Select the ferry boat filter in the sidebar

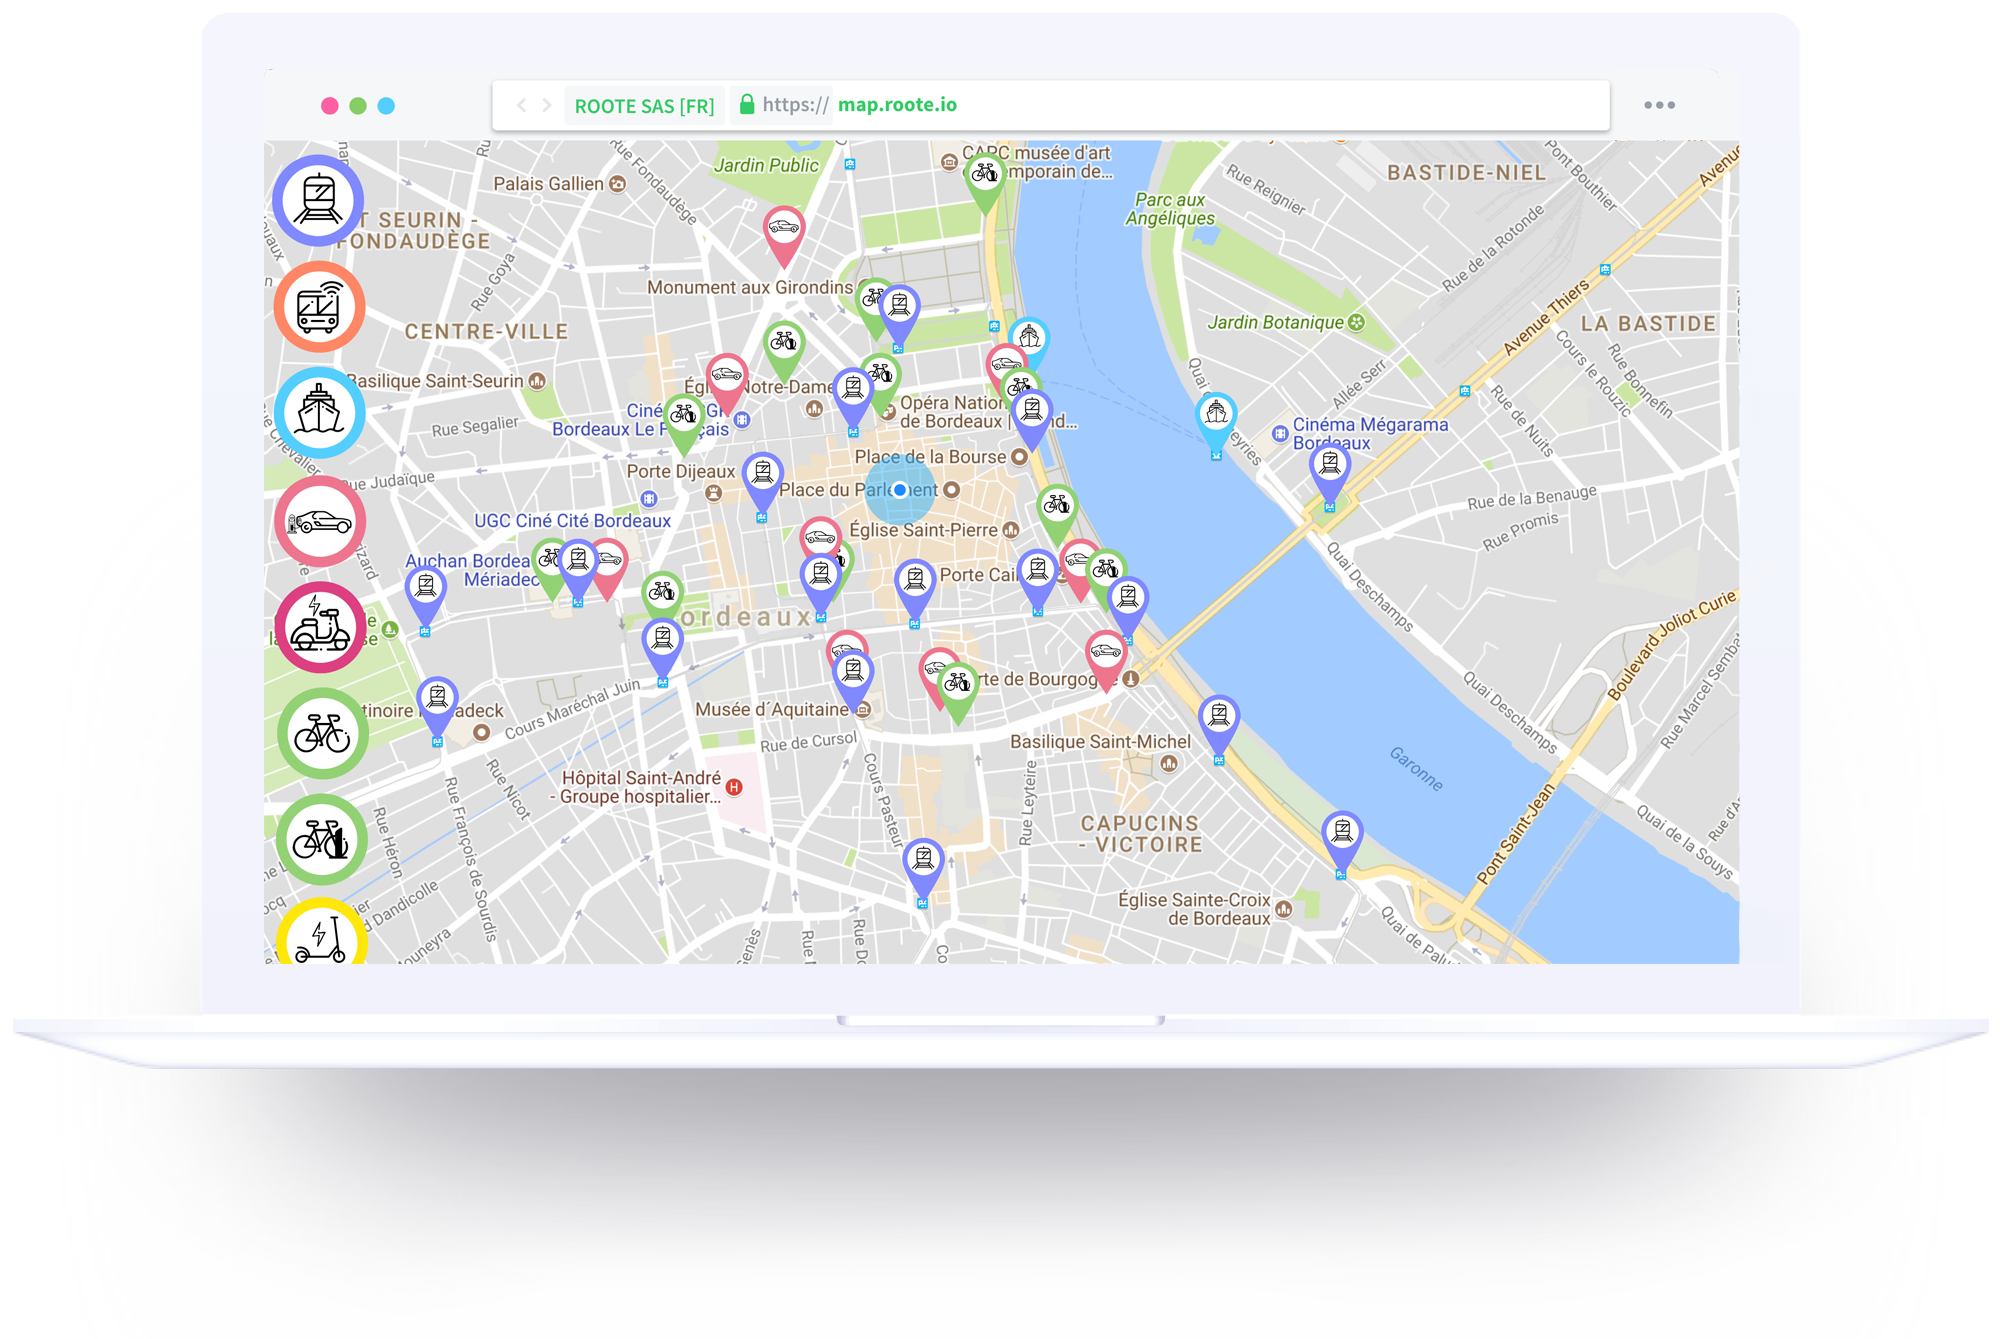pyautogui.click(x=319, y=413)
